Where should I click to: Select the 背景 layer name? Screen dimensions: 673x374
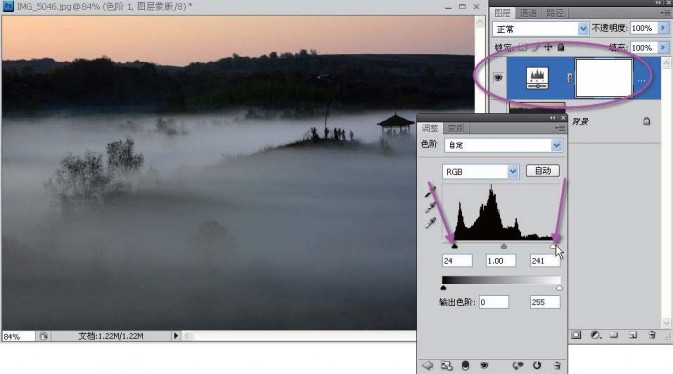(580, 122)
